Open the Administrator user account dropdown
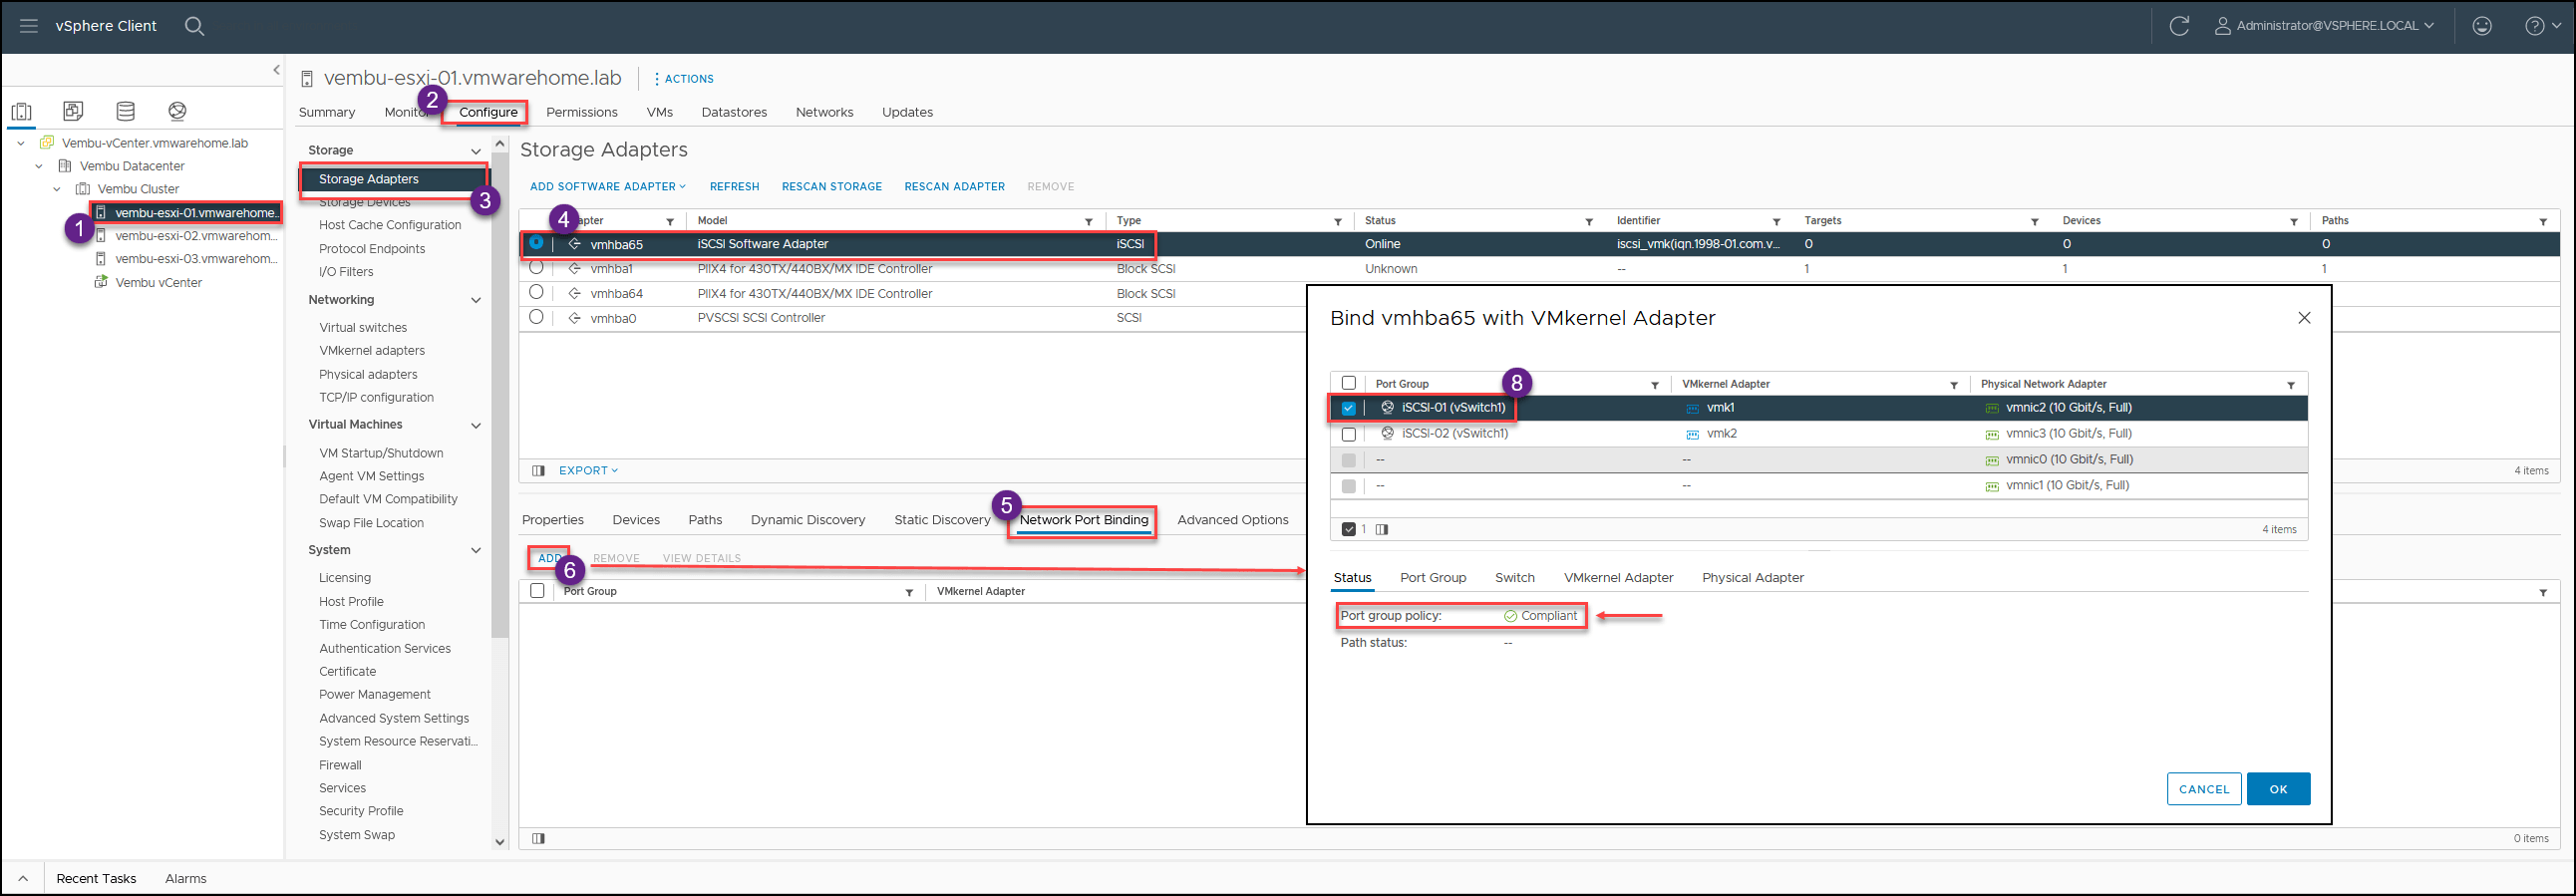Screen dimensions: 2576x896 click(x=2324, y=26)
